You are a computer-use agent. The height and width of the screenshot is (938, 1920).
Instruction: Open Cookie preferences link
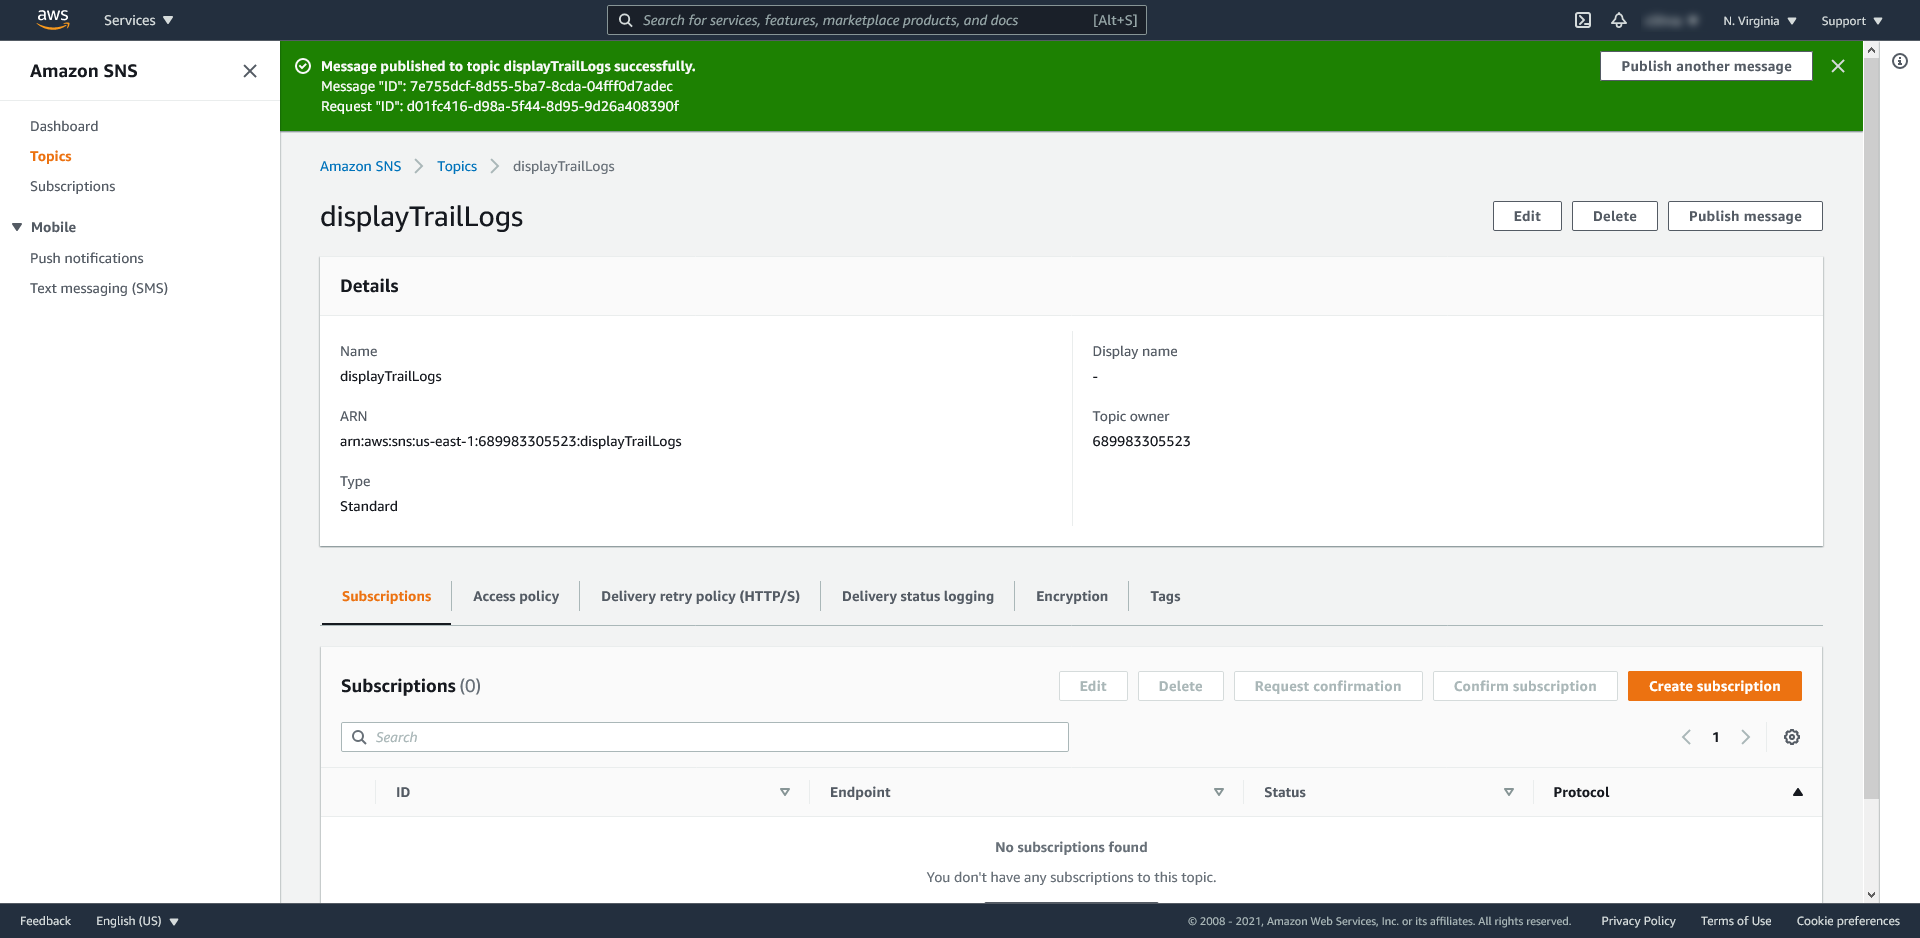tap(1848, 921)
